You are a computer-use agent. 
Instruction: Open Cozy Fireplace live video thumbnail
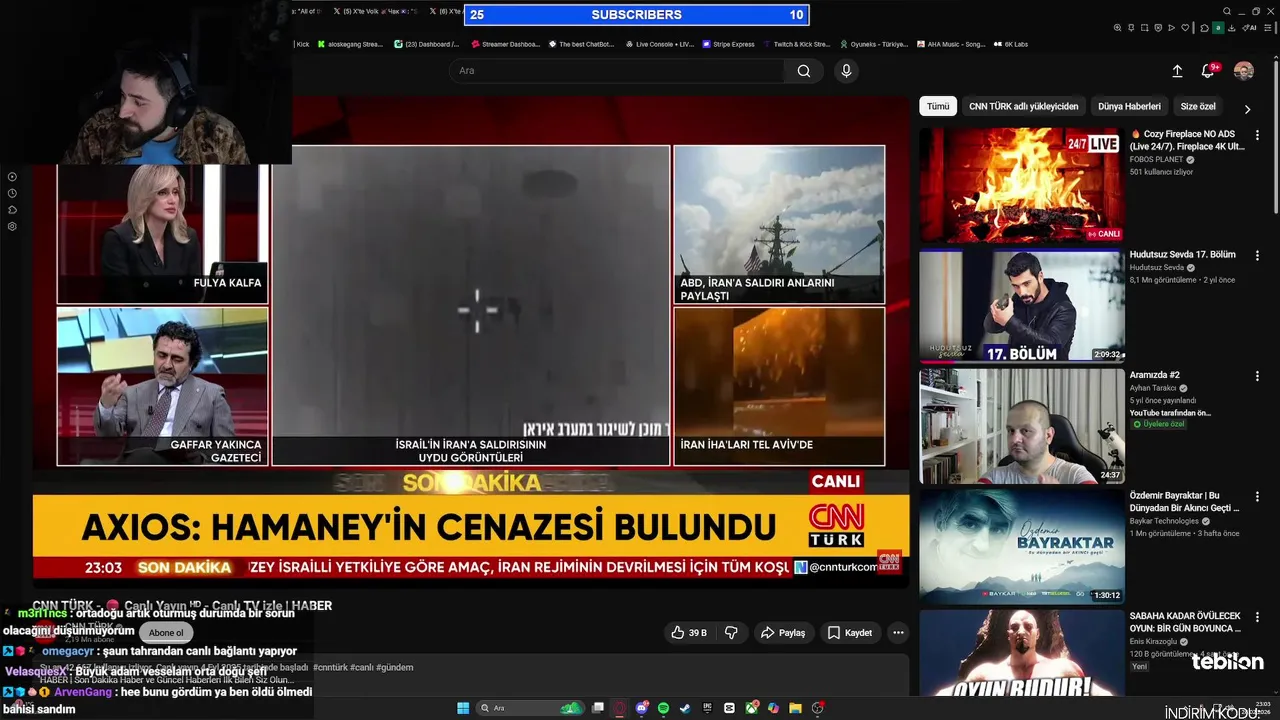(x=1021, y=185)
